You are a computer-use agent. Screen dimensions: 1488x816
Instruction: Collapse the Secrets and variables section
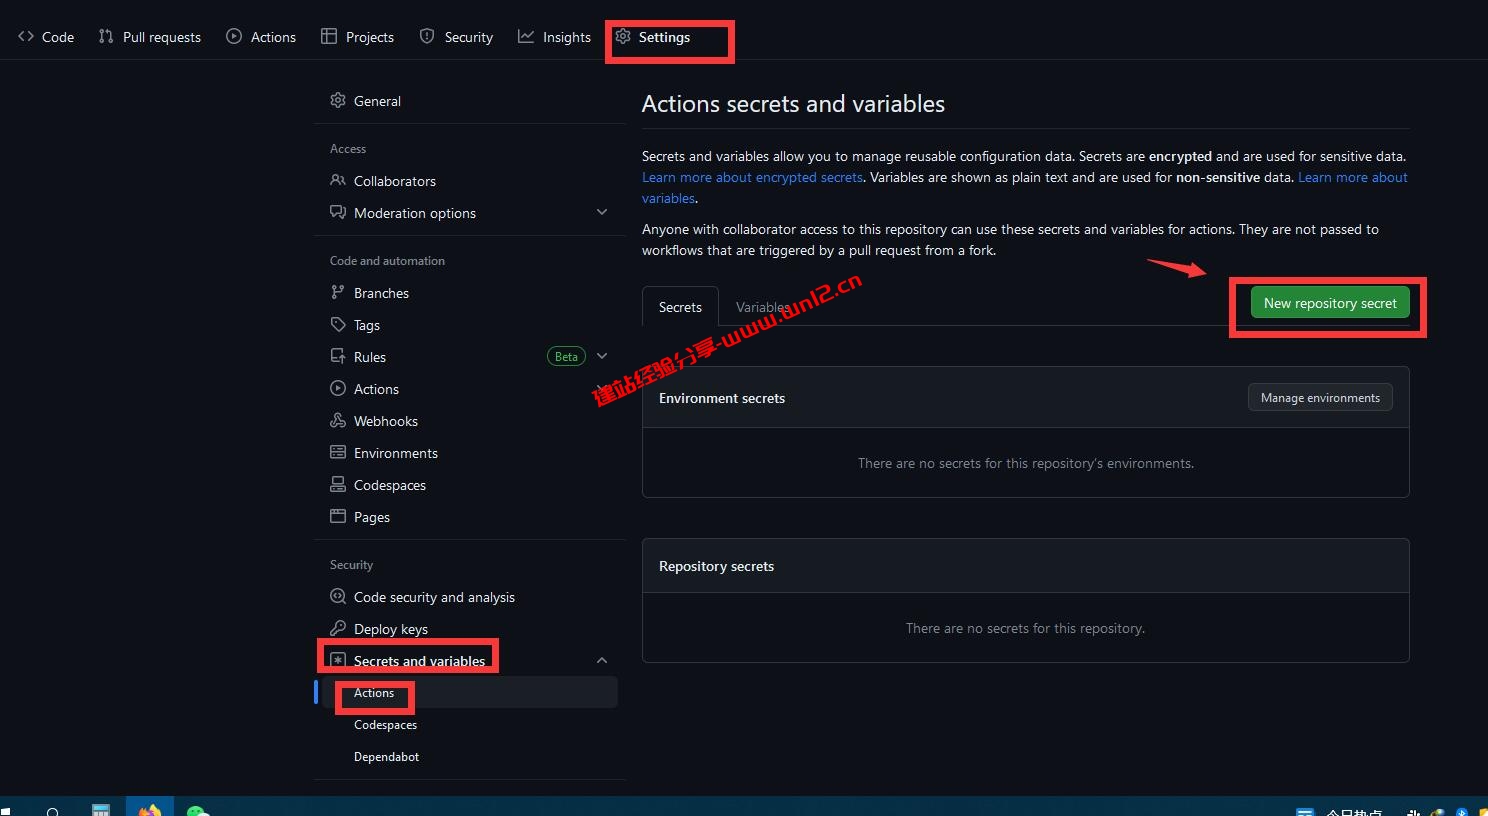(602, 661)
